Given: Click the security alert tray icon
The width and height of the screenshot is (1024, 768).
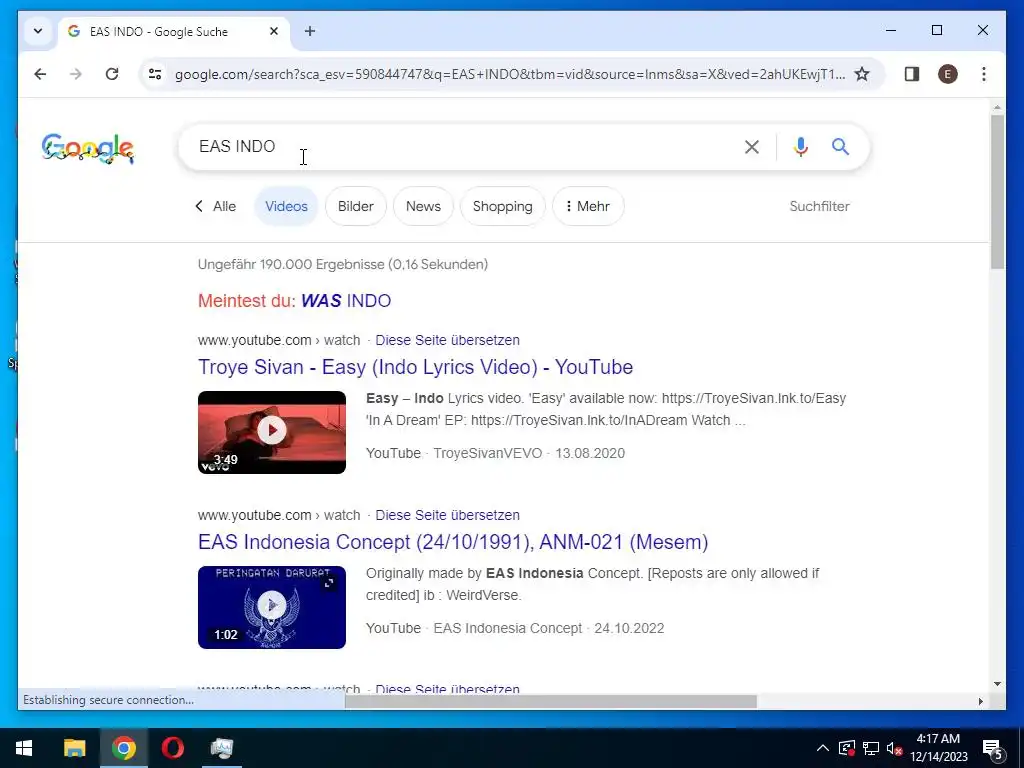Looking at the screenshot, I should click(846, 748).
